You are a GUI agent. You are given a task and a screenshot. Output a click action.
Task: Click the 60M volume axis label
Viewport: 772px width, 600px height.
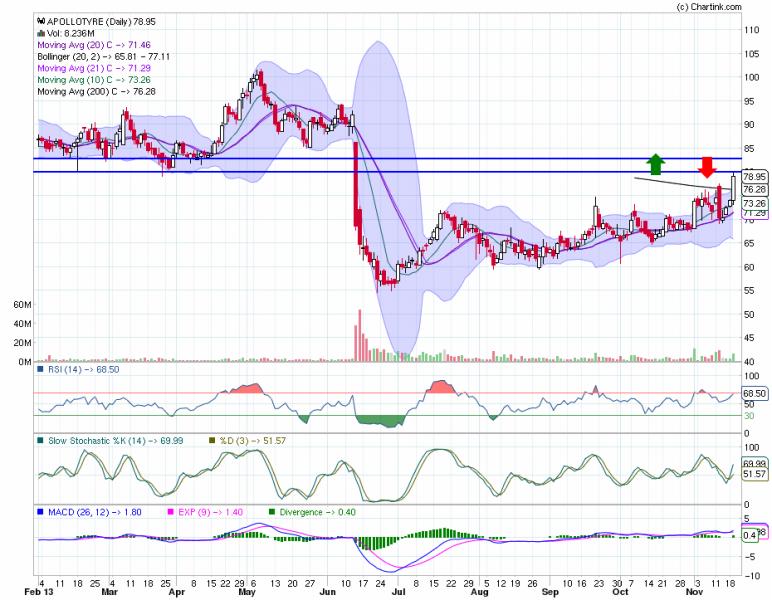(x=23, y=305)
